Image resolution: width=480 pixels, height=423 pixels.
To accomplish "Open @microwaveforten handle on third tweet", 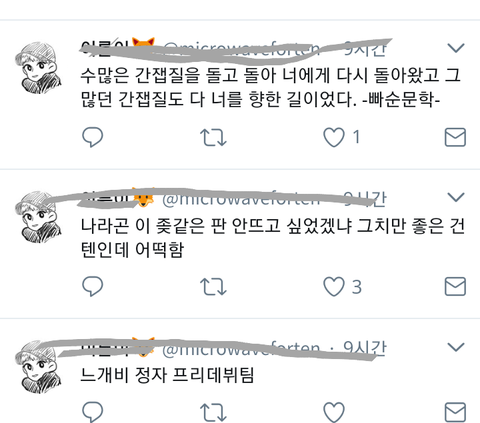I will point(241,349).
